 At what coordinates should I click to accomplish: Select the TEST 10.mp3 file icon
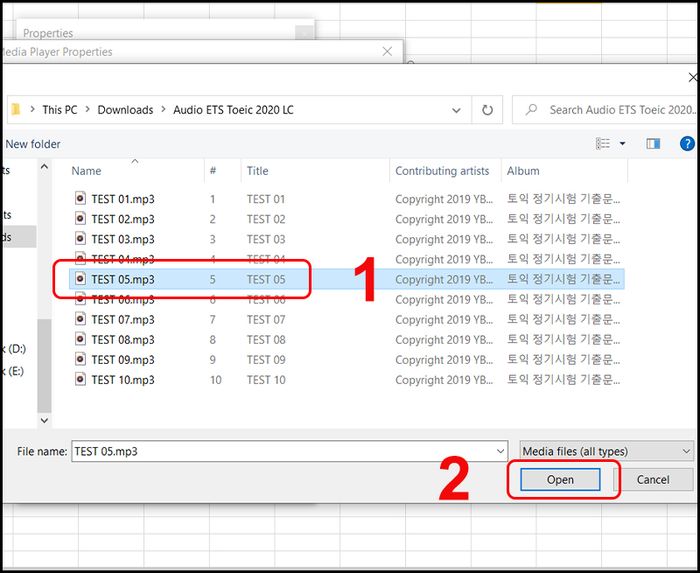[80, 379]
